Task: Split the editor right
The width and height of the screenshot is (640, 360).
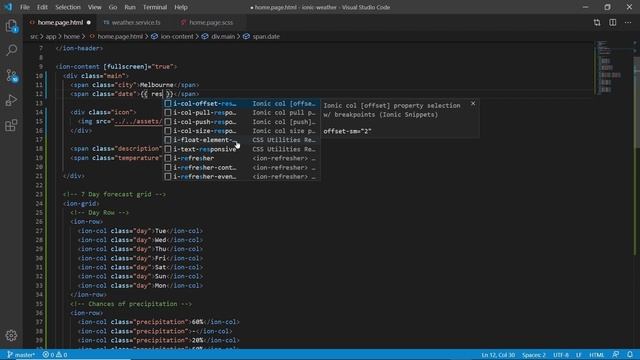Action: [613, 22]
